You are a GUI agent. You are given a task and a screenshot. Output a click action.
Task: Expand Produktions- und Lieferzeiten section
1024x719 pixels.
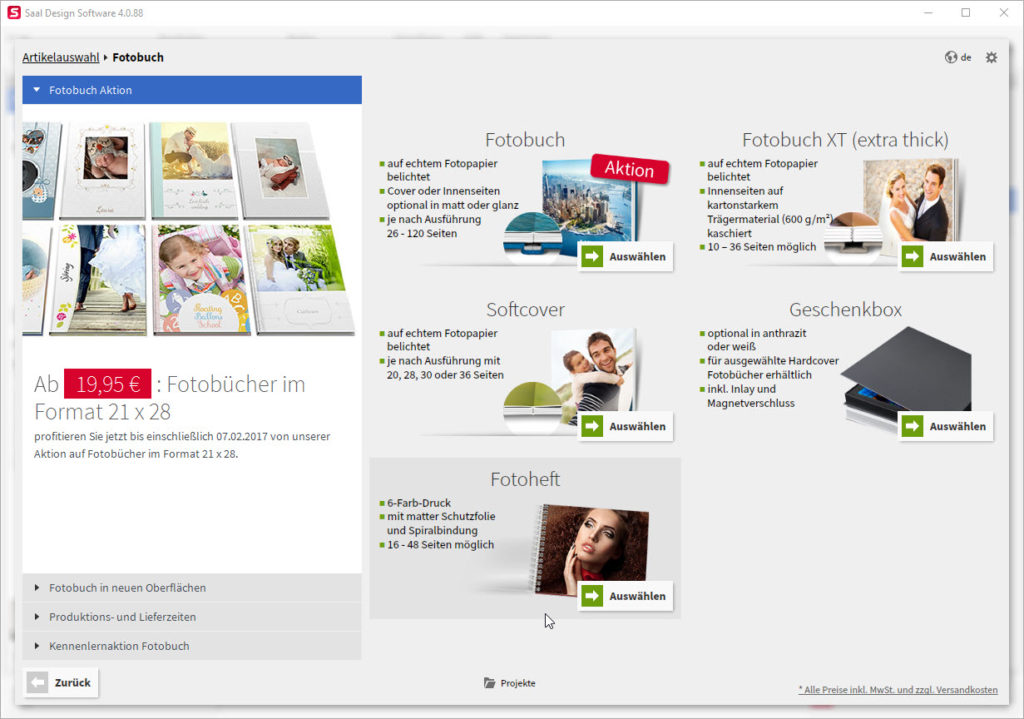click(192, 616)
